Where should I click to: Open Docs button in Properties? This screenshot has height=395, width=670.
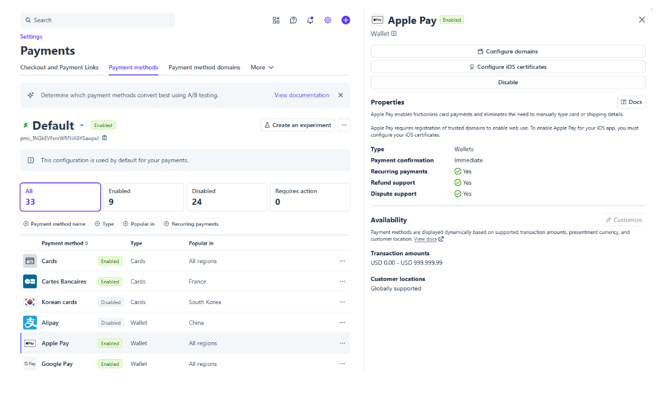pos(632,102)
